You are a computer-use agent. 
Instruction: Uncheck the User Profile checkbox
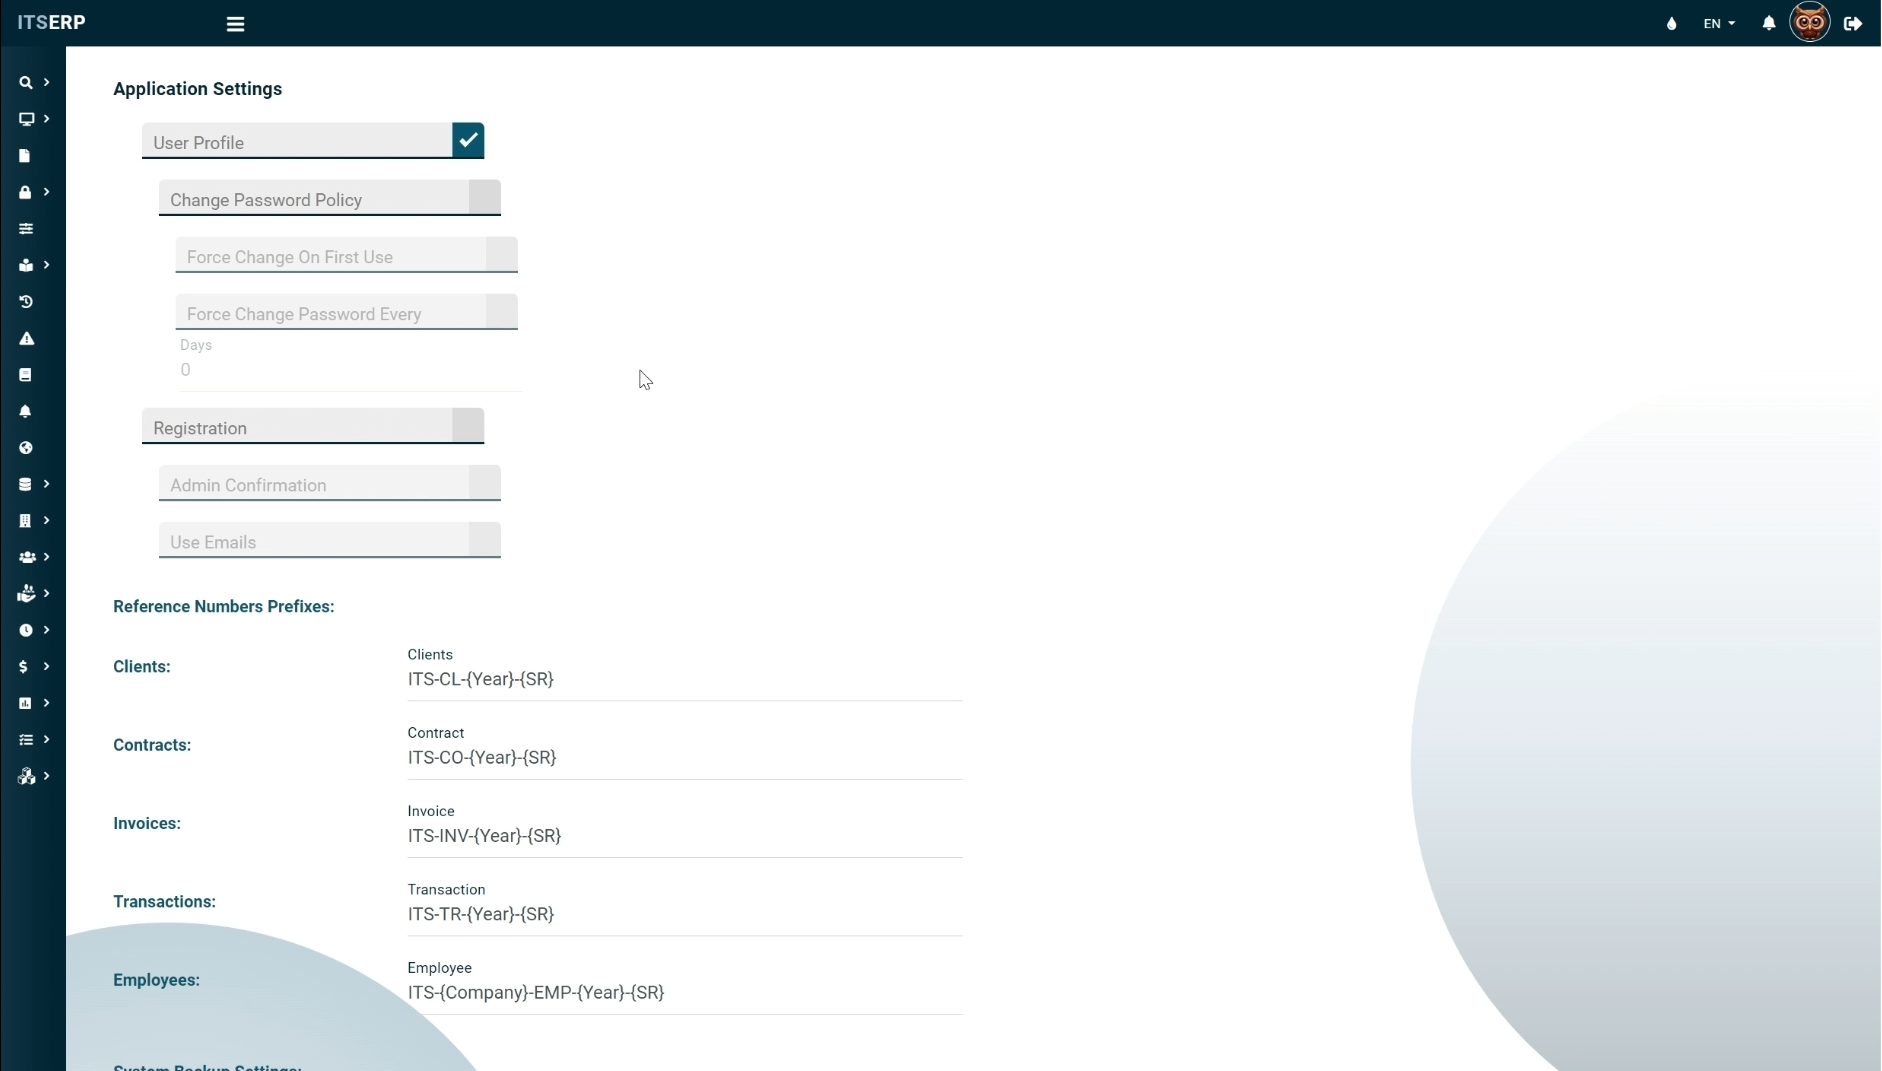click(x=468, y=141)
